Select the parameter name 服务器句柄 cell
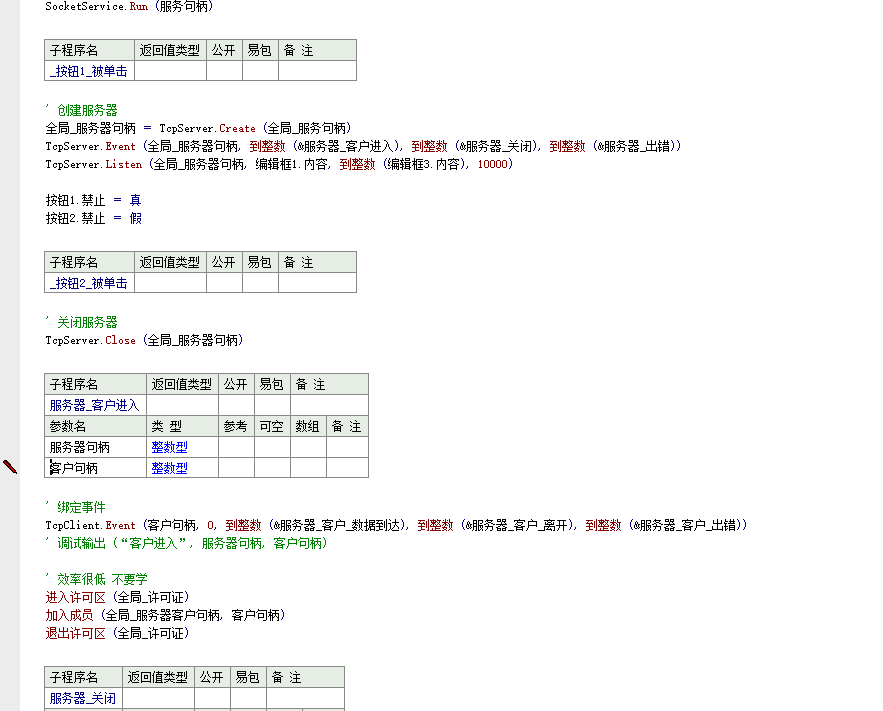Screen dimensions: 883x711 pyautogui.click(x=96, y=448)
